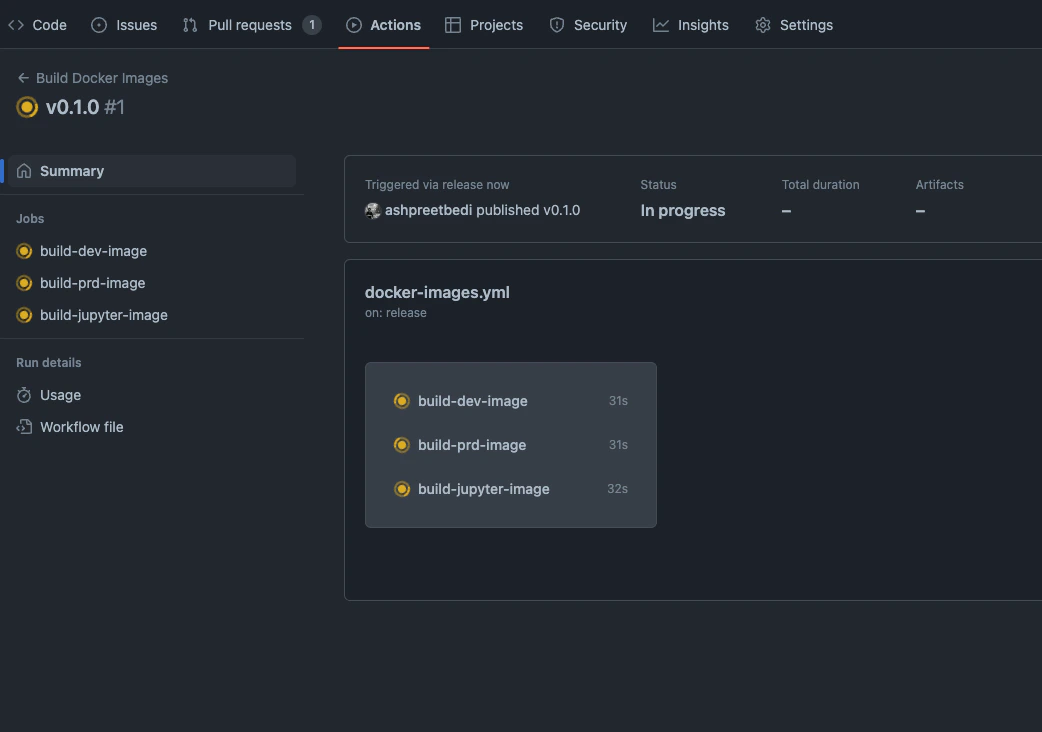Image resolution: width=1042 pixels, height=732 pixels.
Task: Click the Insights graph icon
Action: point(660,24)
